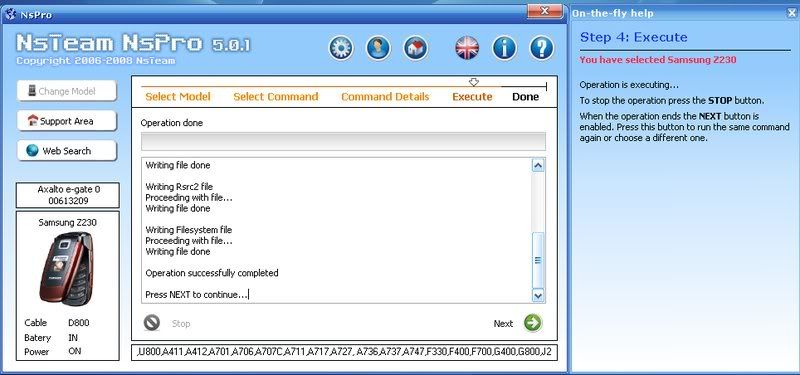800x375 pixels.
Task: Open the info icon
Action: point(504,48)
